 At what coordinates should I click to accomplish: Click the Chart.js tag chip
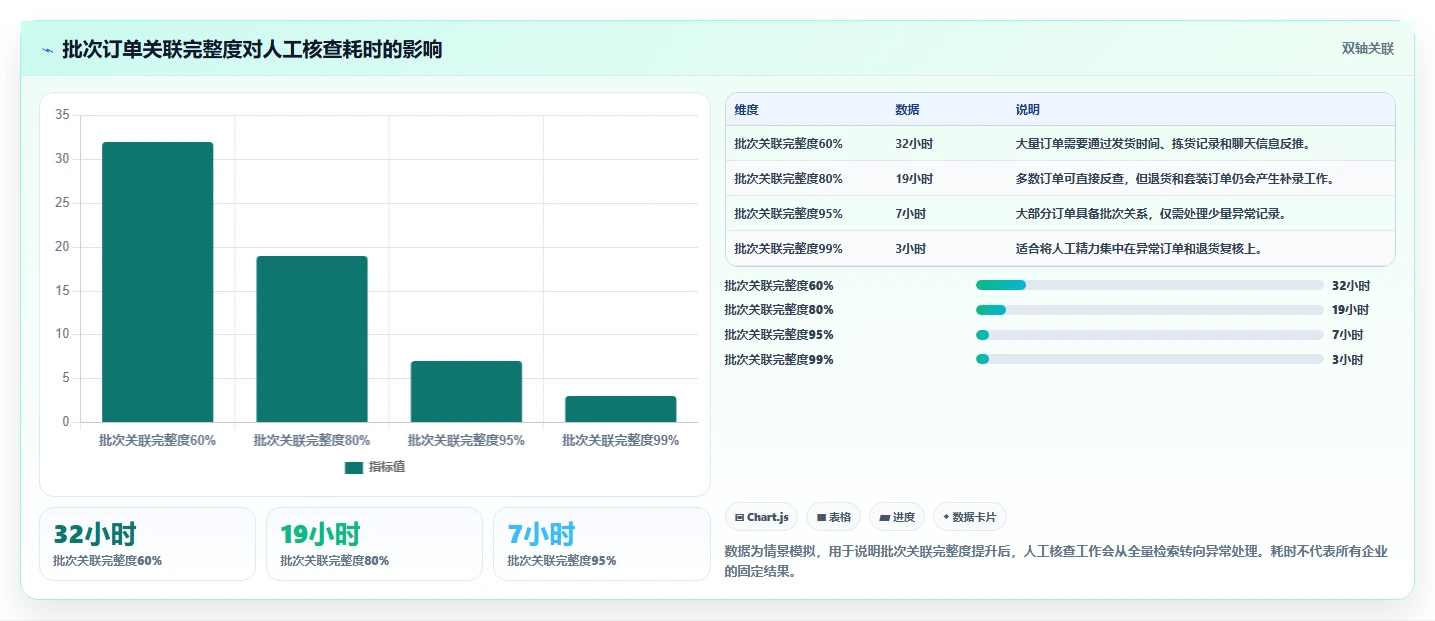tap(761, 517)
